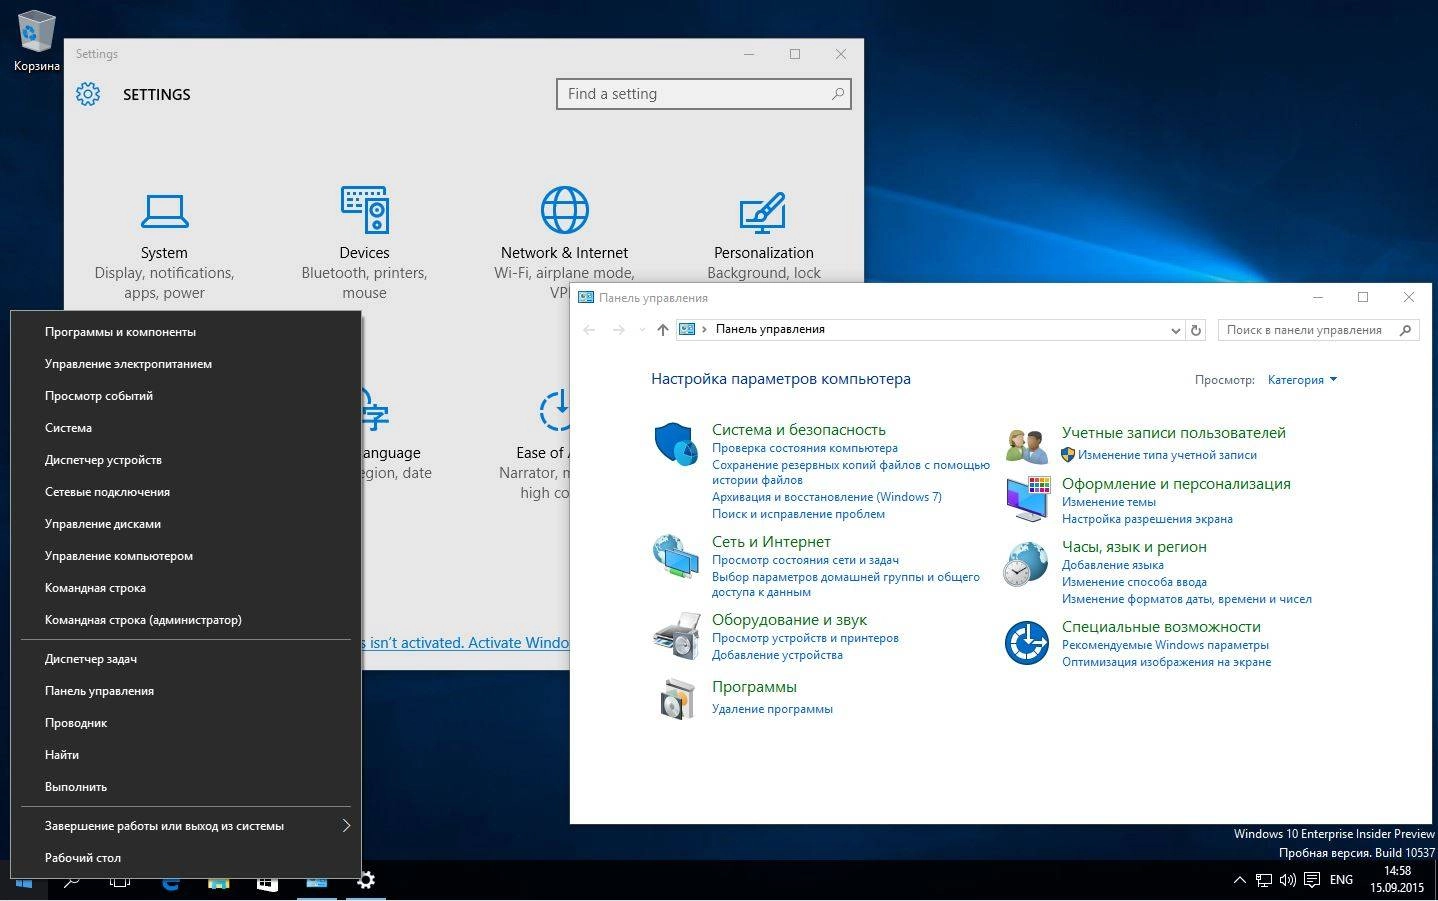Open the network icon in system tray
The width and height of the screenshot is (1438, 901).
click(1264, 880)
